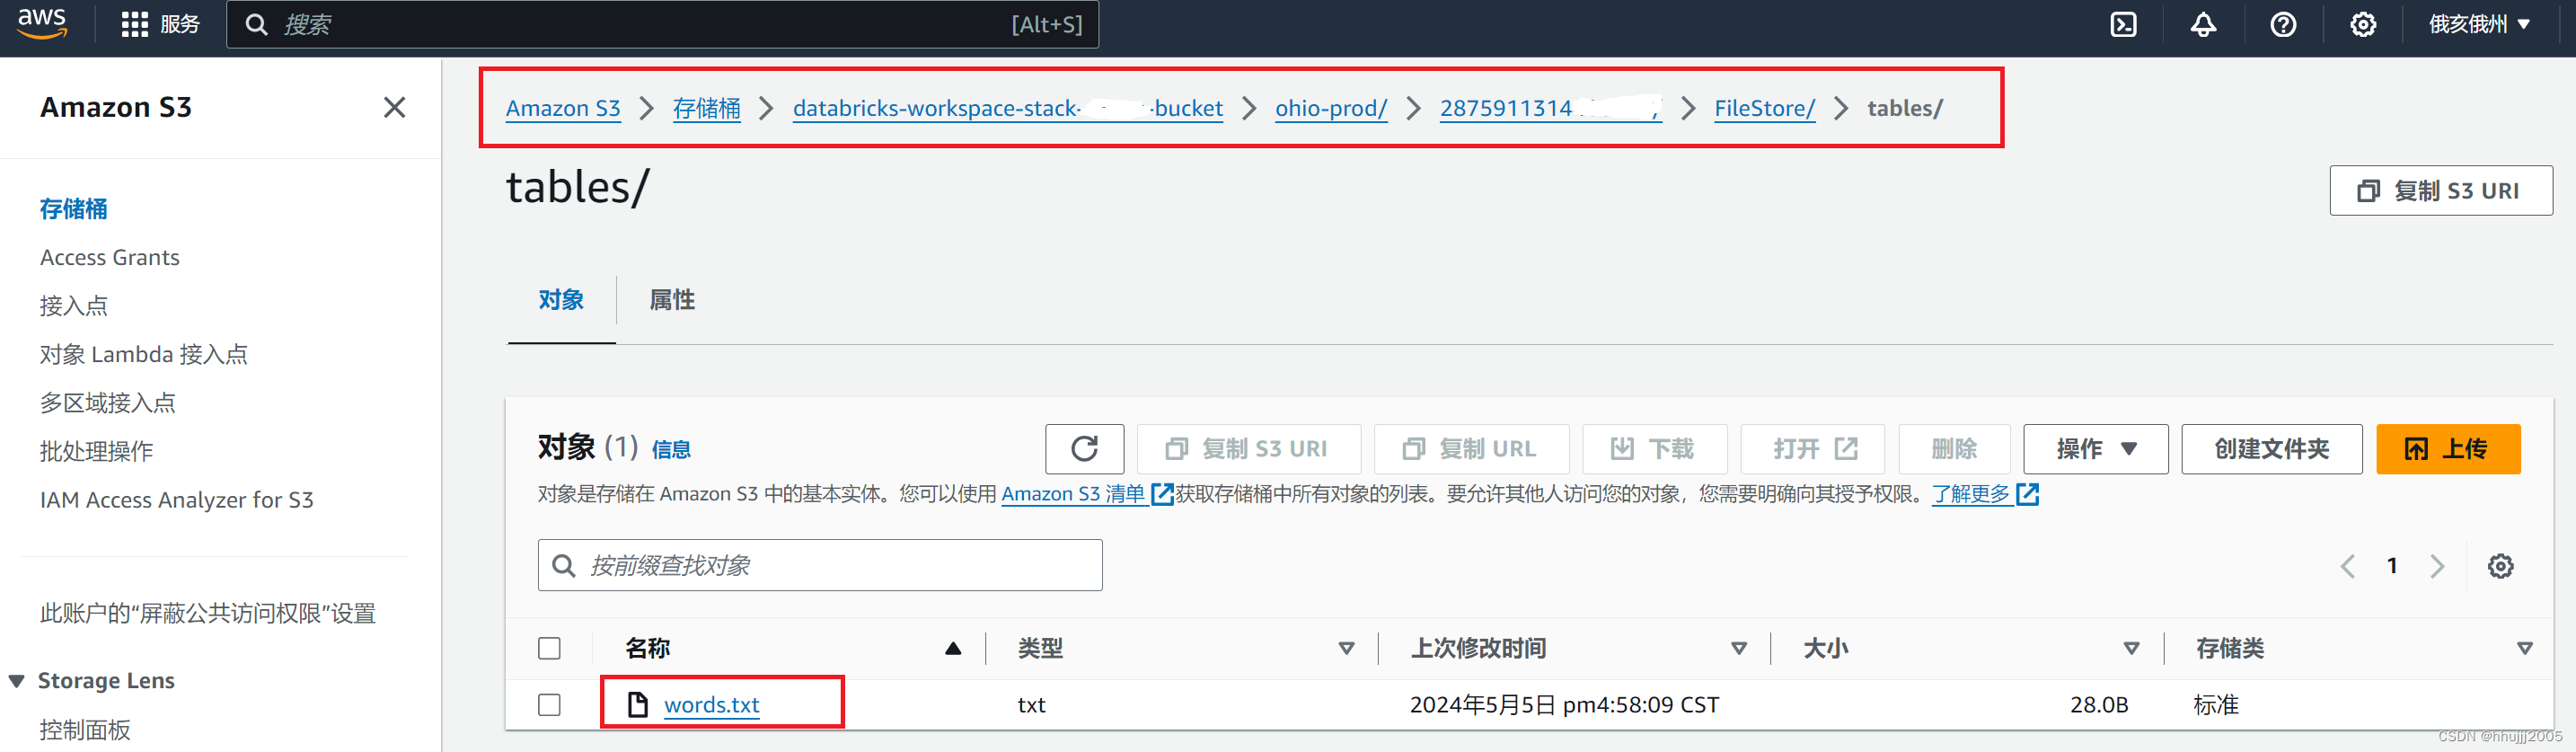
Task: Open 多区域接入点 in sidebar
Action: coord(107,403)
